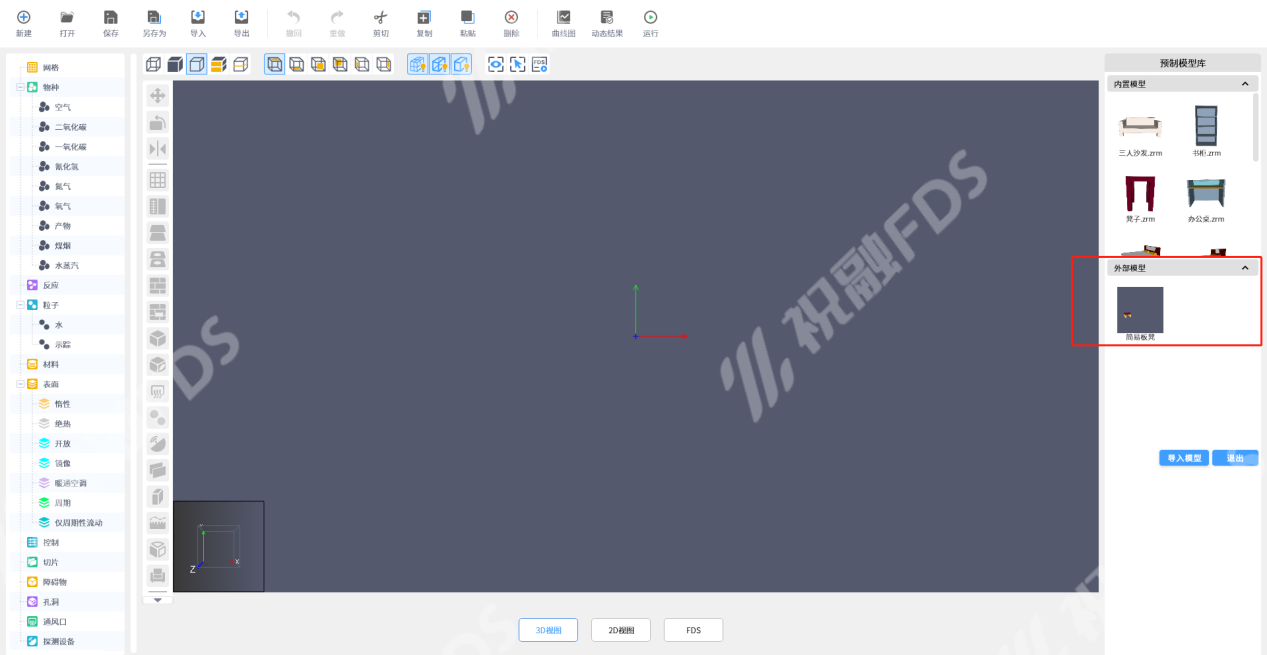Select 暖通空调 surface in the tree
This screenshot has height=655, width=1267.
coord(70,483)
